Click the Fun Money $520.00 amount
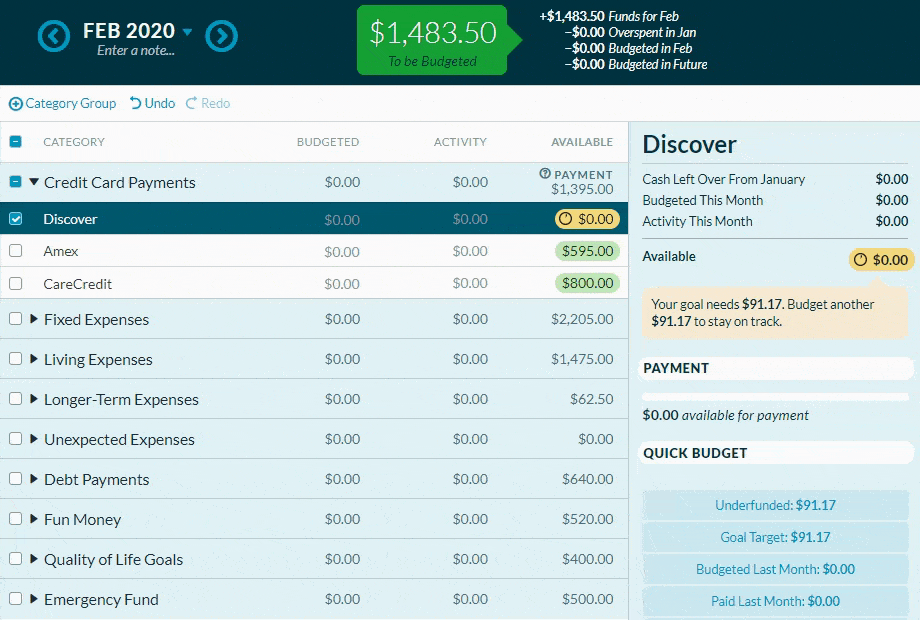Image resolution: width=920 pixels, height=620 pixels. (587, 519)
